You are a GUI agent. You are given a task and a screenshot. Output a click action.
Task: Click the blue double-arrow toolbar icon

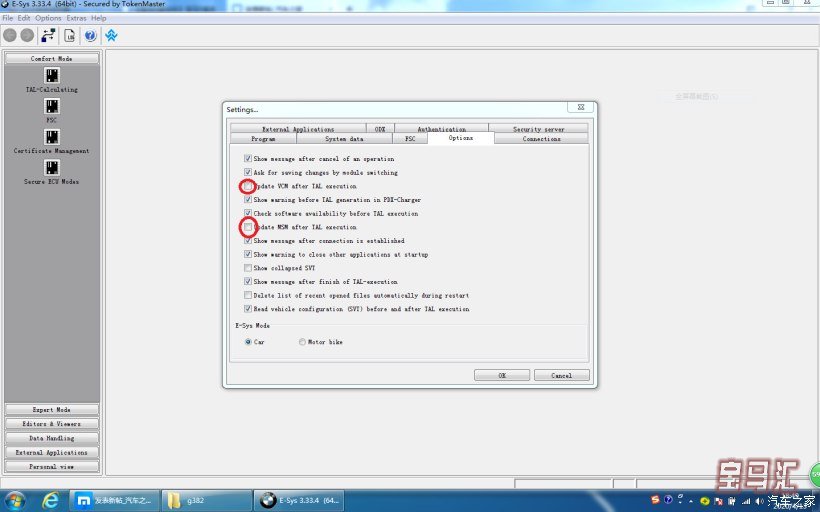111,35
